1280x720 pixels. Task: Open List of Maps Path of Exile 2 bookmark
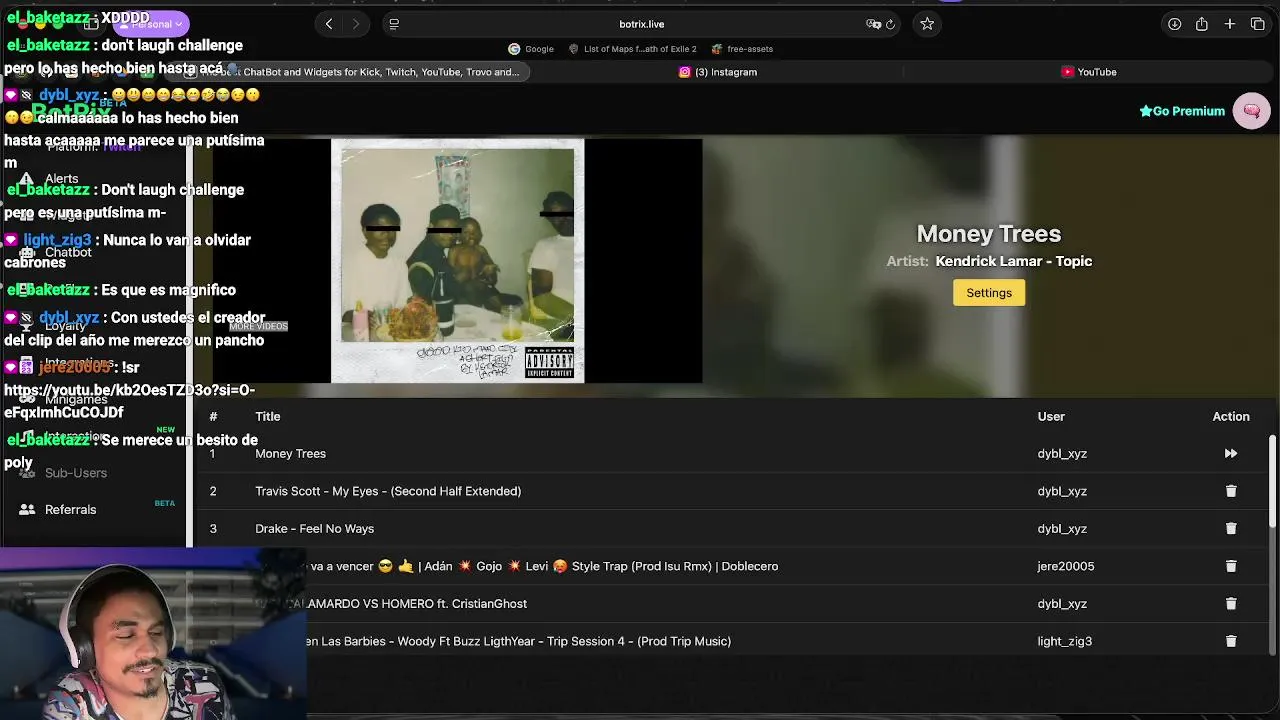(x=633, y=49)
